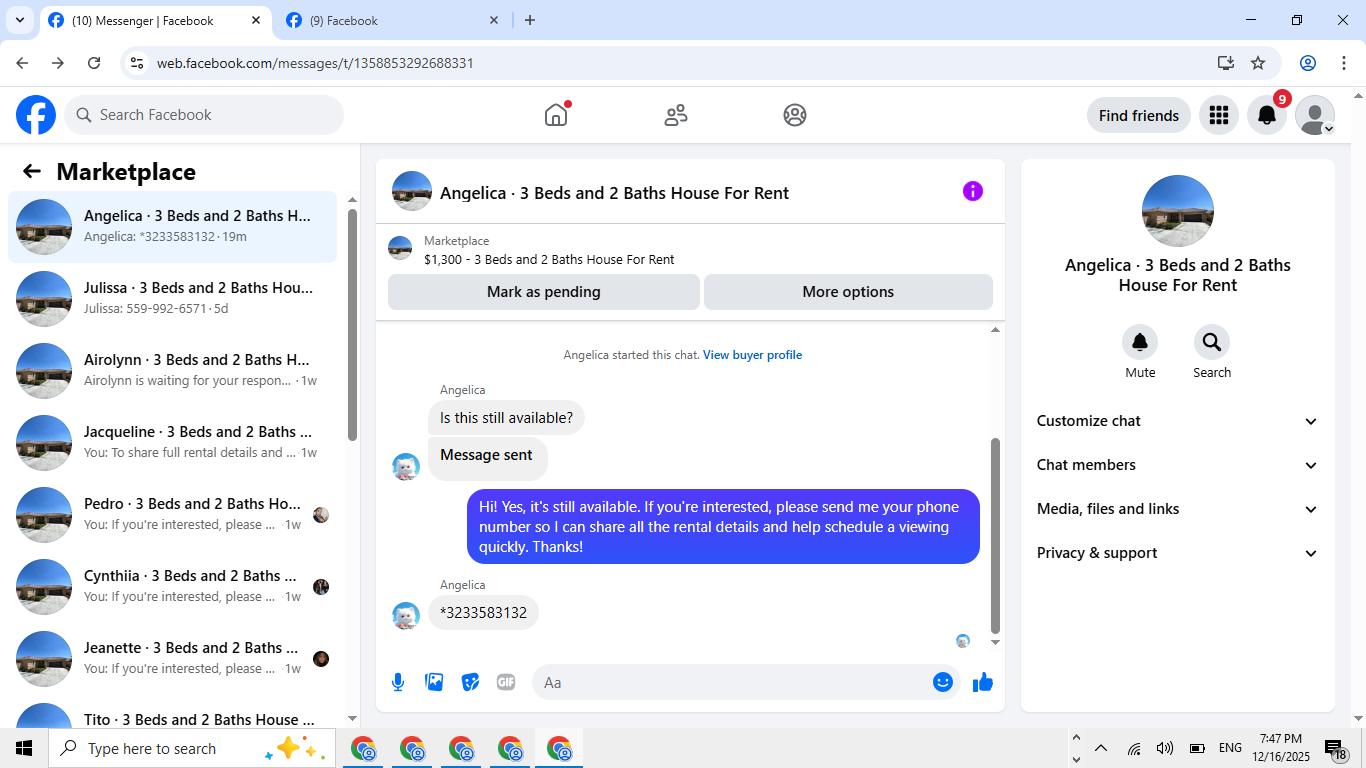Choose a sticker icon in the composer
1366x768 pixels.
click(470, 682)
